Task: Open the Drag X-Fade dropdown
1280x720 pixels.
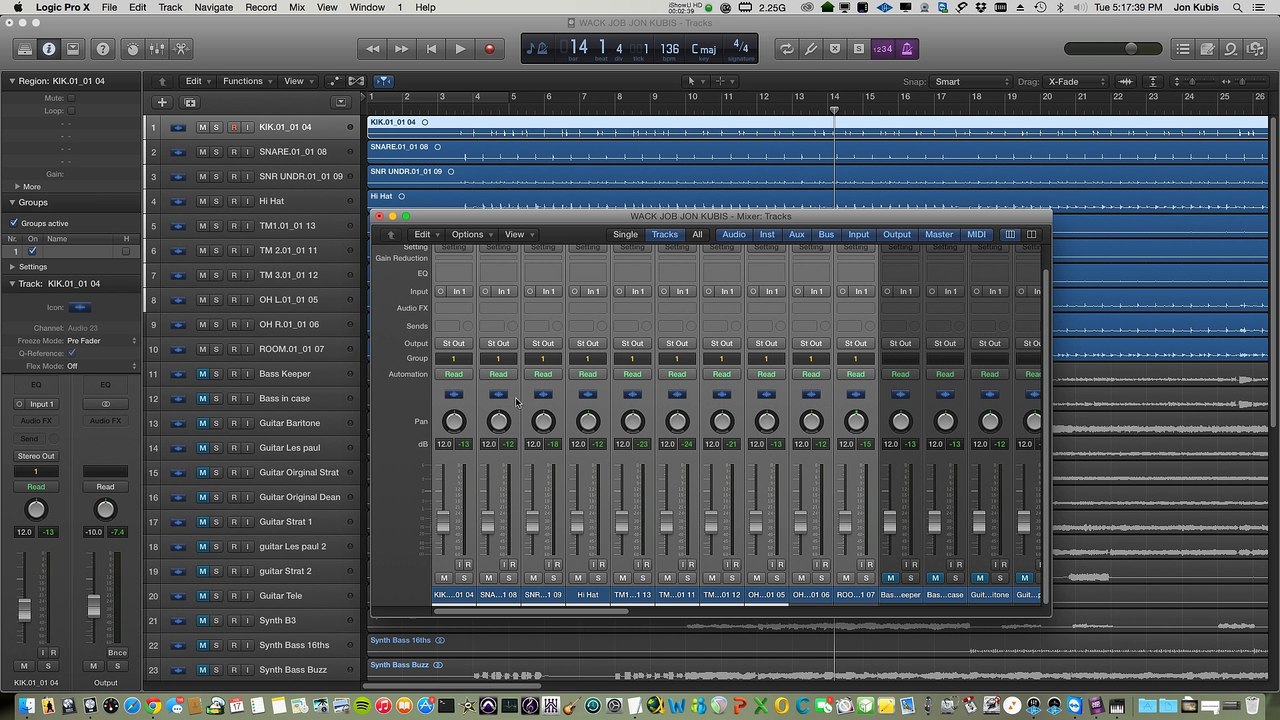Action: point(1076,81)
